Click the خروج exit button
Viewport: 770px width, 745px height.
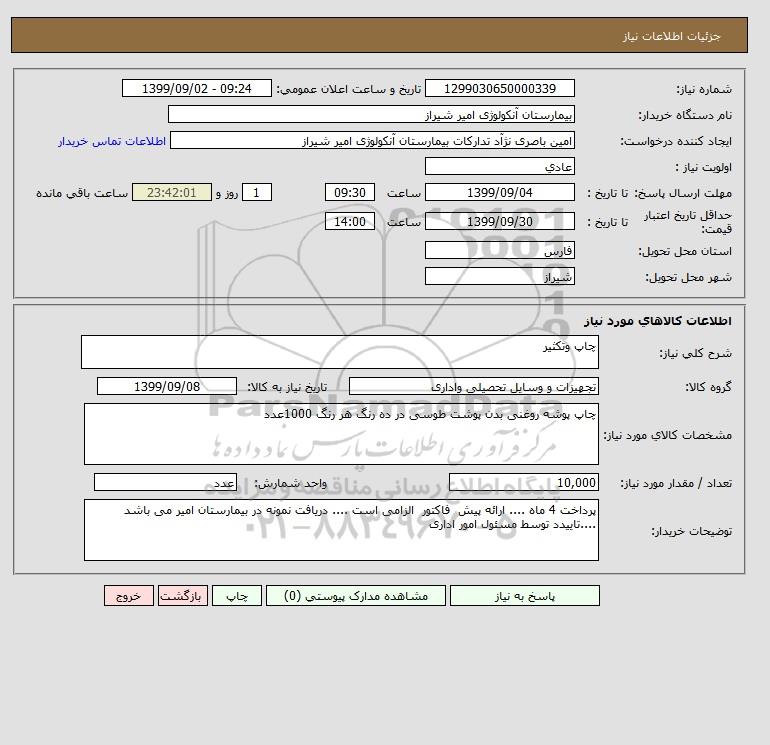[129, 596]
